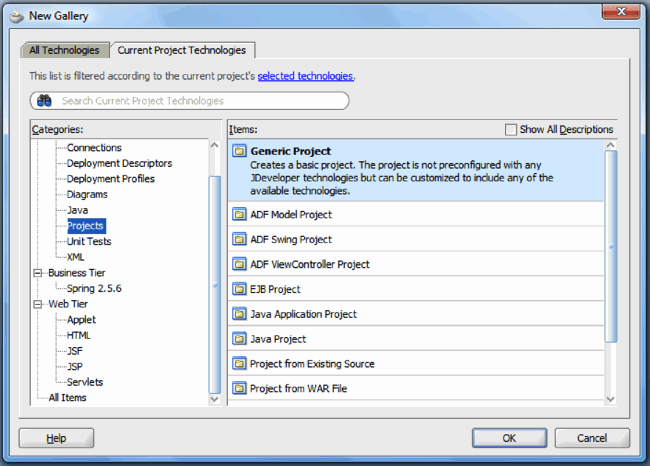Select Servlets category
Screen dimensions: 650x466
(x=85, y=382)
